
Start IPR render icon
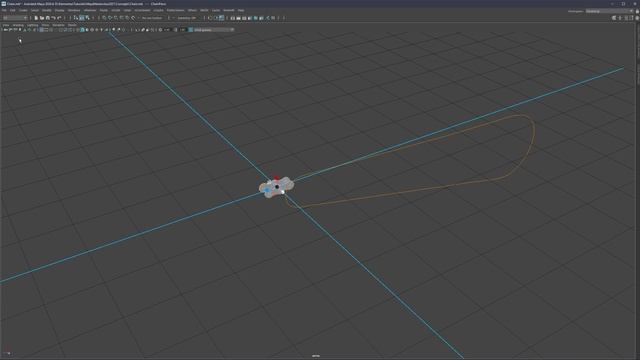[x=244, y=18]
